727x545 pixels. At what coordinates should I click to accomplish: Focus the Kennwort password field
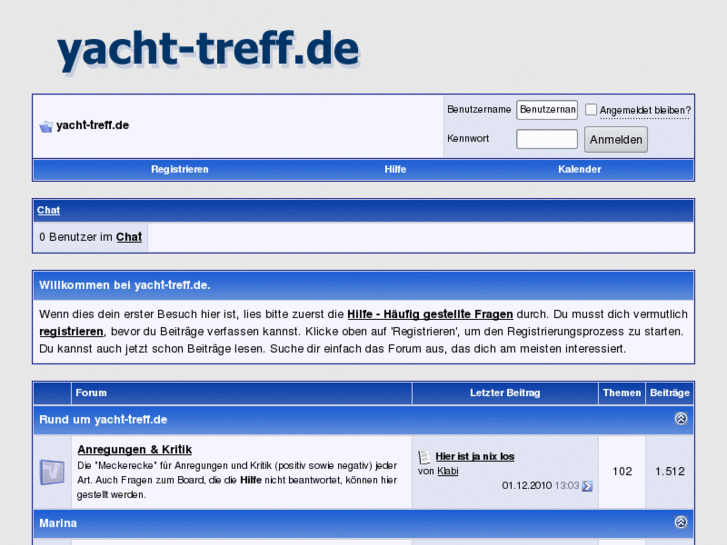pyautogui.click(x=547, y=139)
